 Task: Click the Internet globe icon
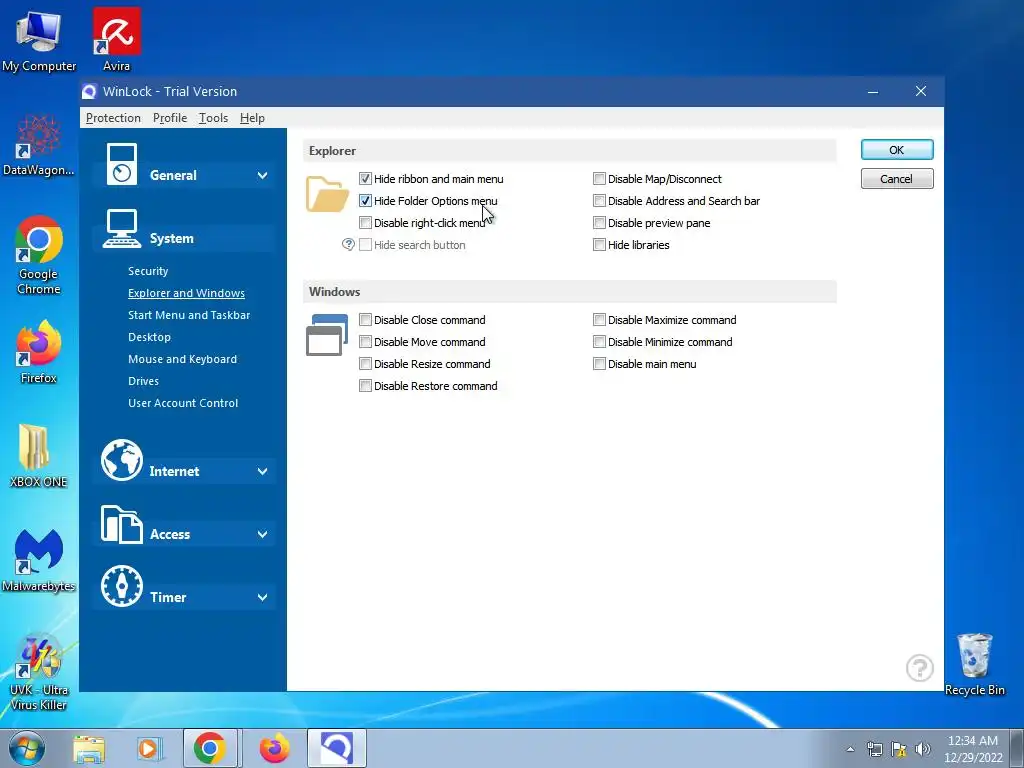click(121, 460)
